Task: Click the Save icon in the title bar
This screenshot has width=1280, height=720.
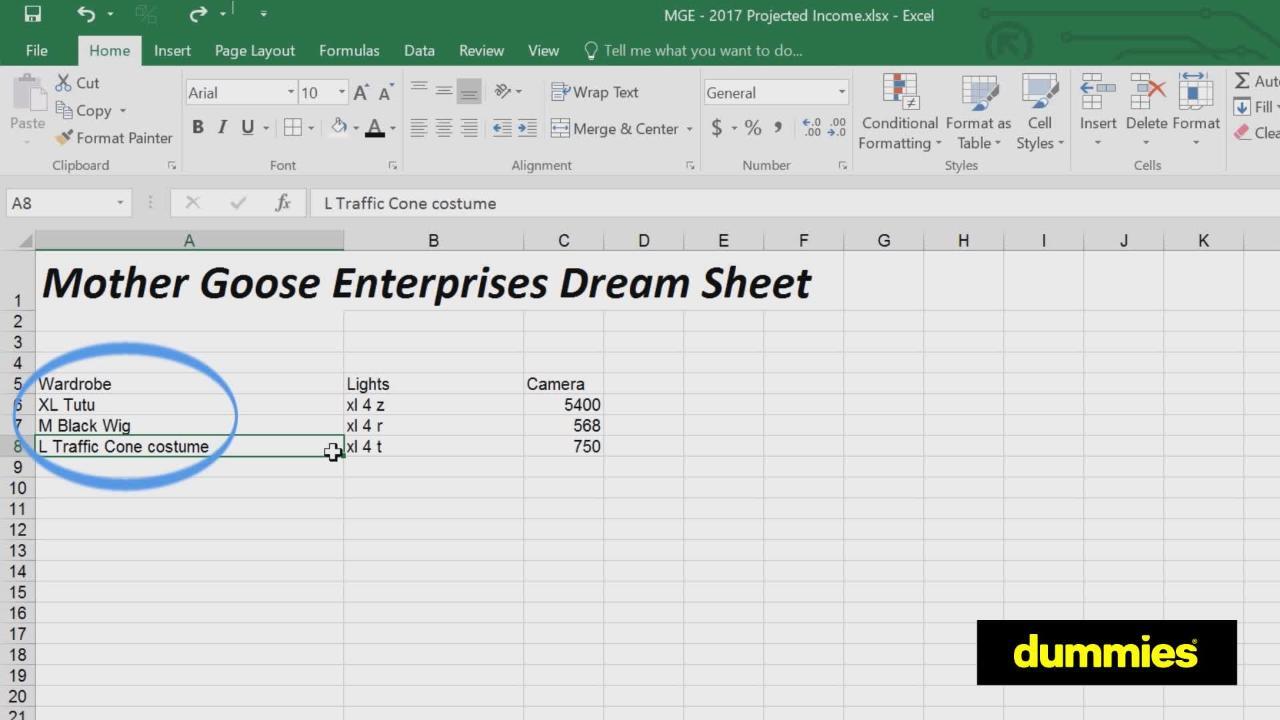Action: pos(32,14)
